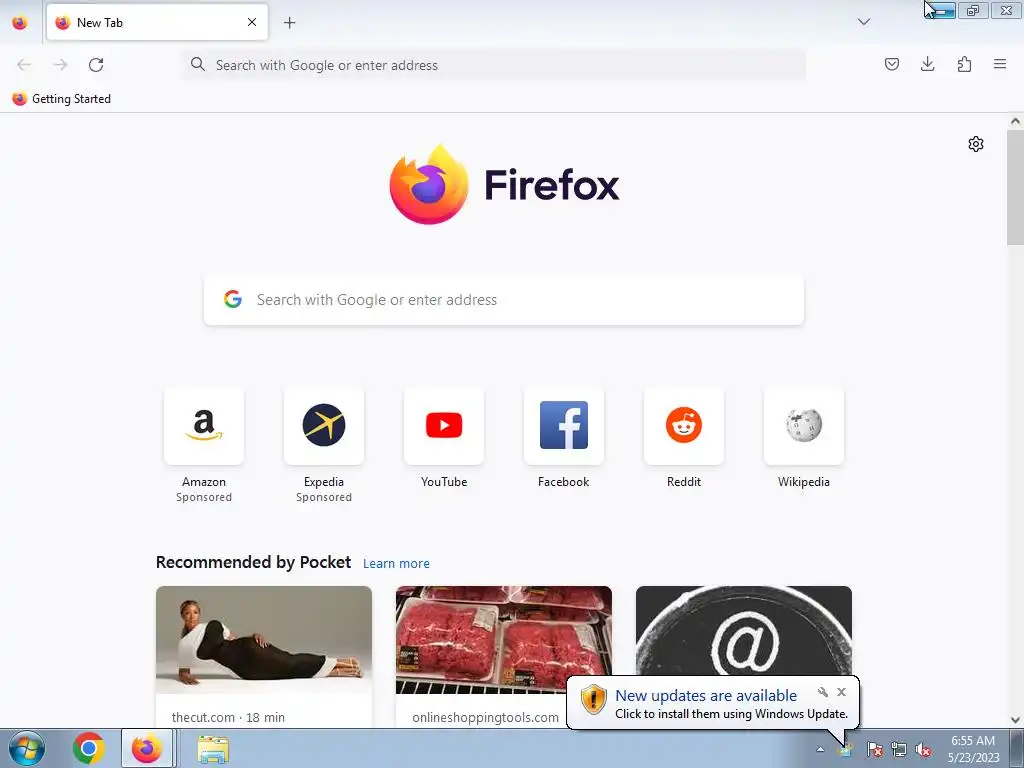Open balloon notification options wrench icon
The height and width of the screenshot is (768, 1024).
[823, 692]
